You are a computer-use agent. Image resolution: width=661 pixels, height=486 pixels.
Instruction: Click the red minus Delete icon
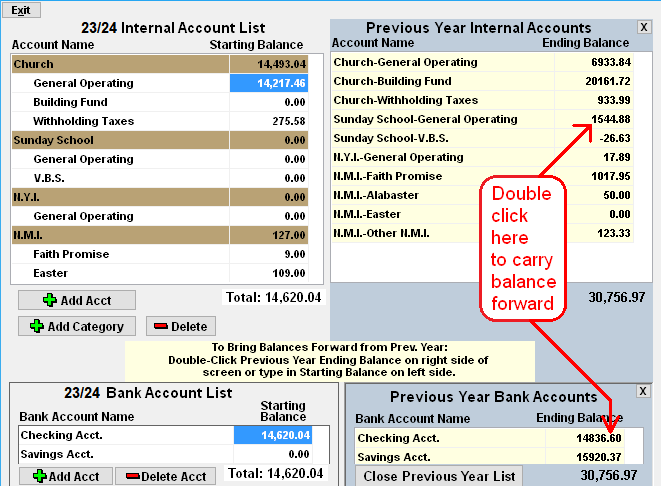click(160, 326)
